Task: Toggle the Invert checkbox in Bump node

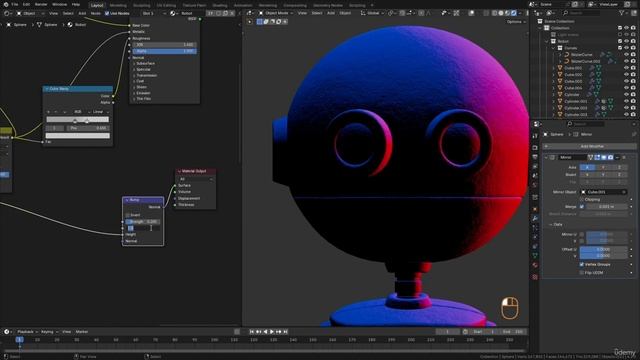Action: pyautogui.click(x=128, y=215)
